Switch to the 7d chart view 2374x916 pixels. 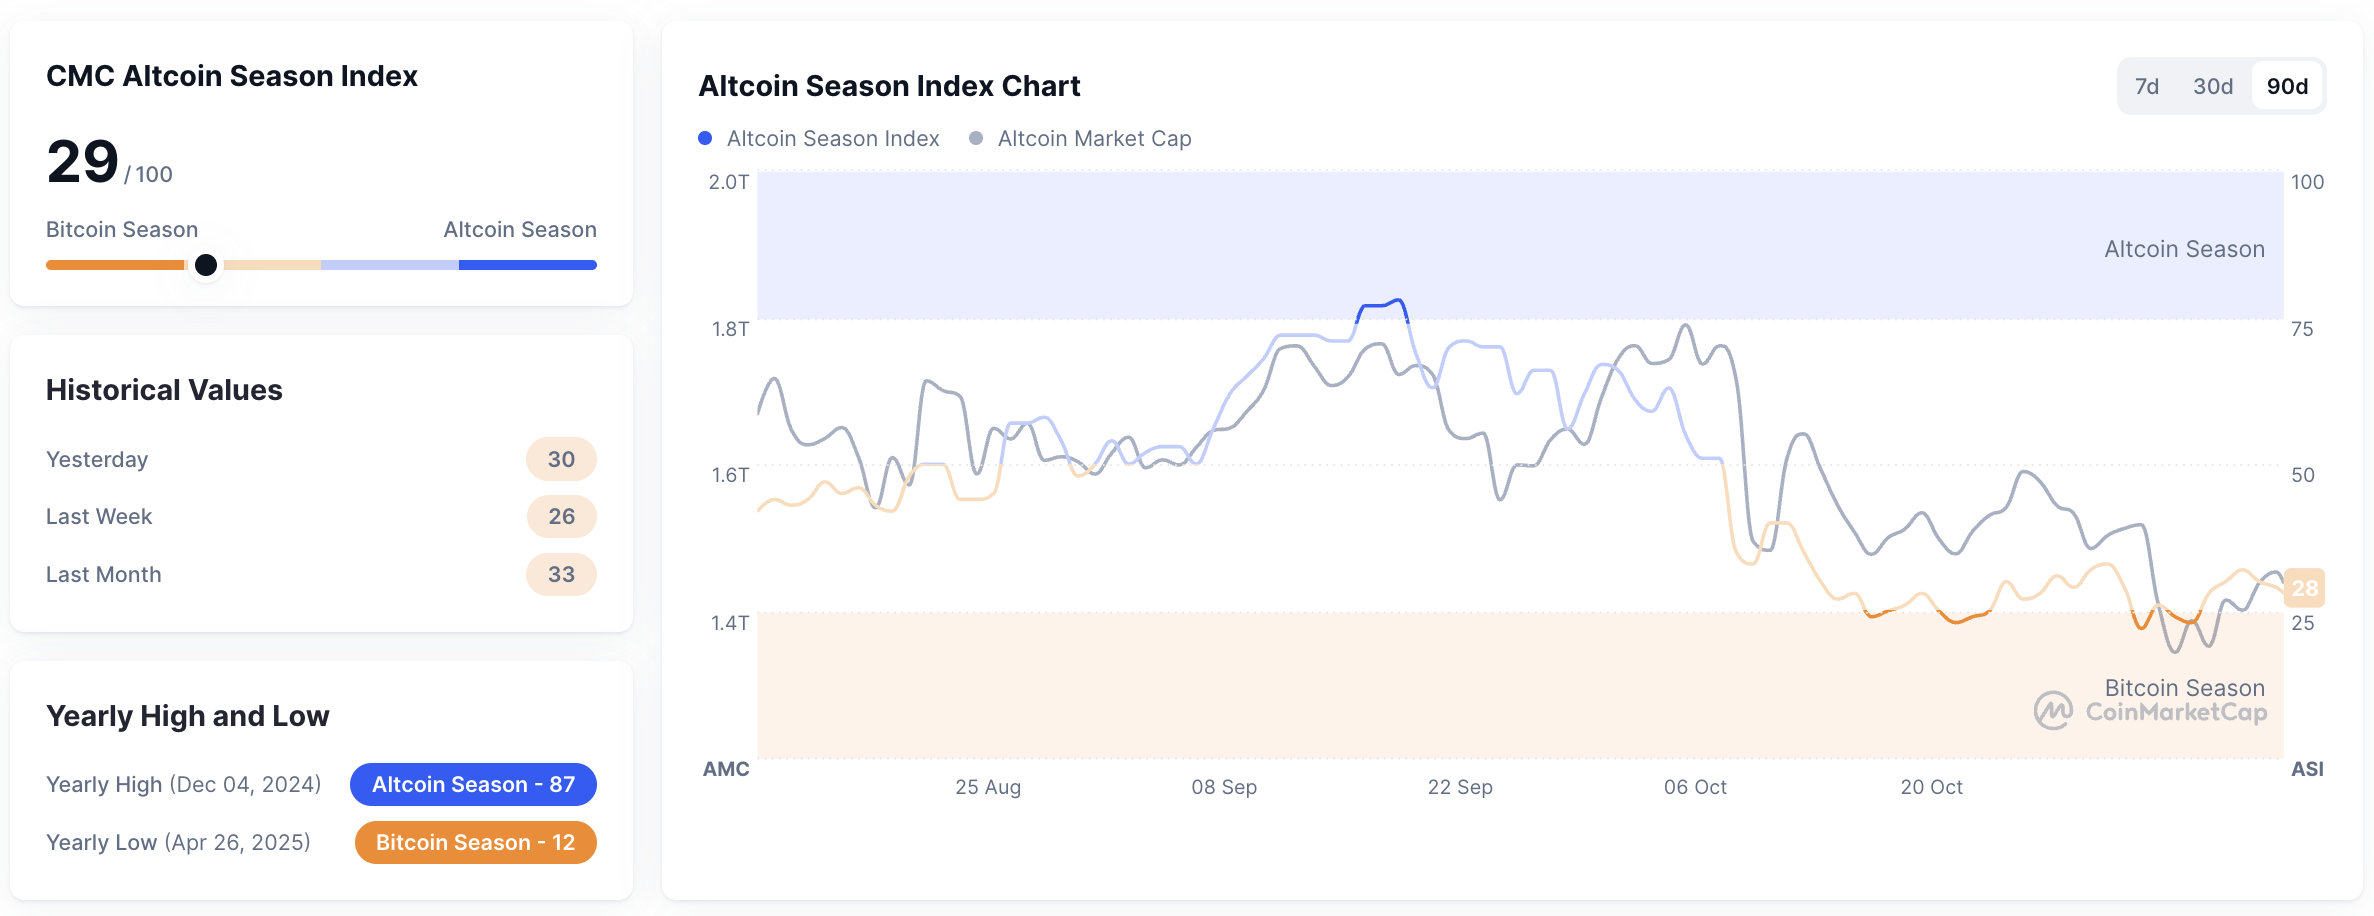pyautogui.click(x=2148, y=86)
